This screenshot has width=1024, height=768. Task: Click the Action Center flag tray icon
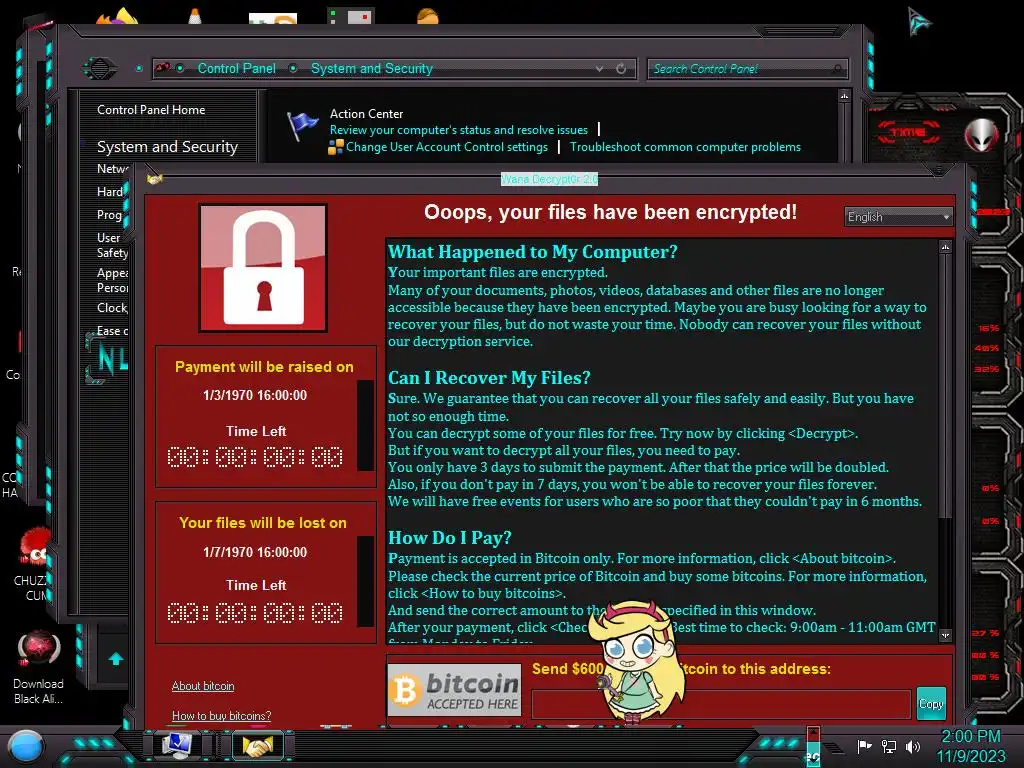coord(864,746)
